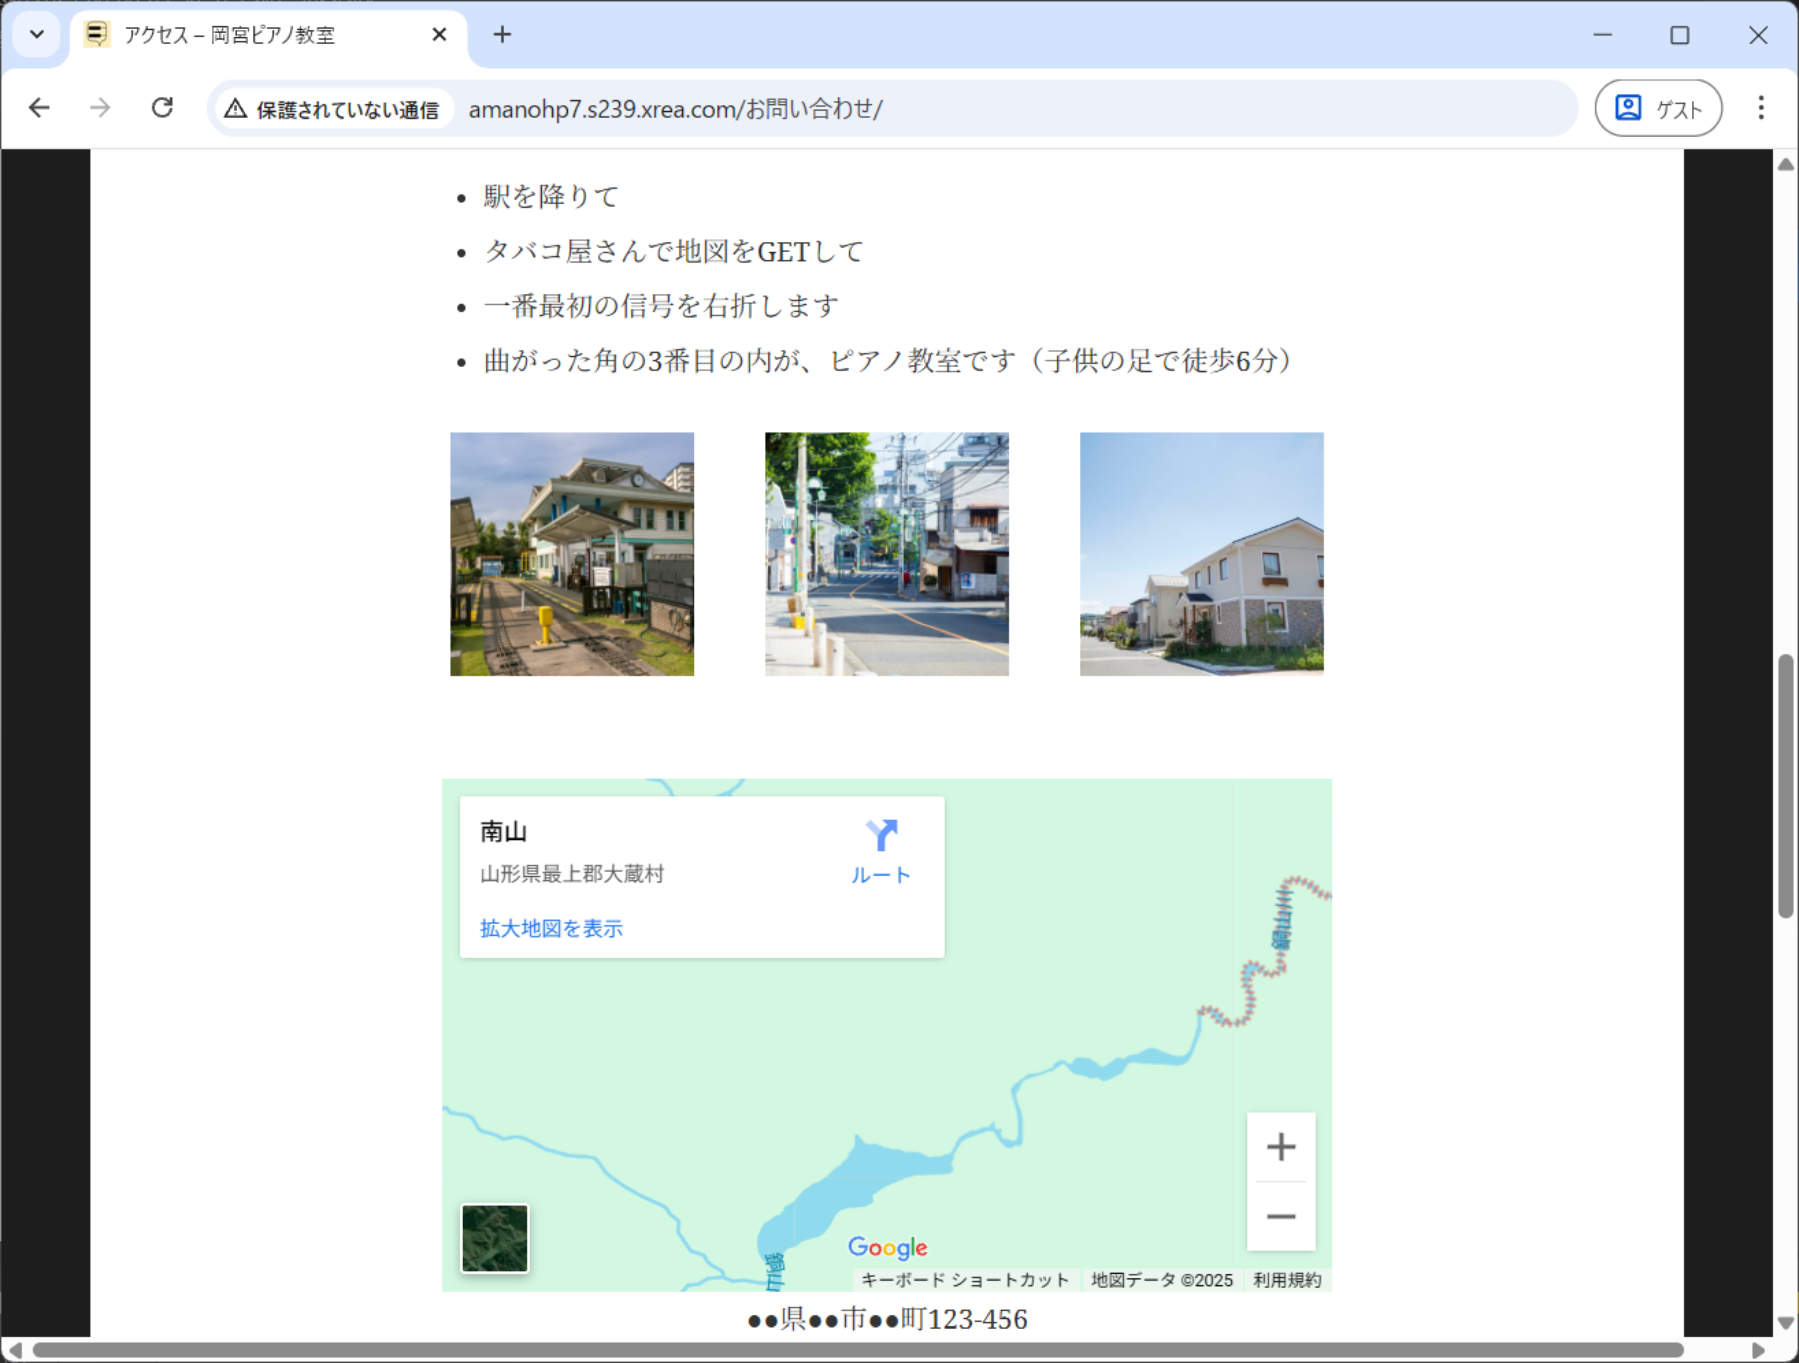The width and height of the screenshot is (1799, 1363).
Task: Zoom in on the Google map
Action: (x=1280, y=1147)
